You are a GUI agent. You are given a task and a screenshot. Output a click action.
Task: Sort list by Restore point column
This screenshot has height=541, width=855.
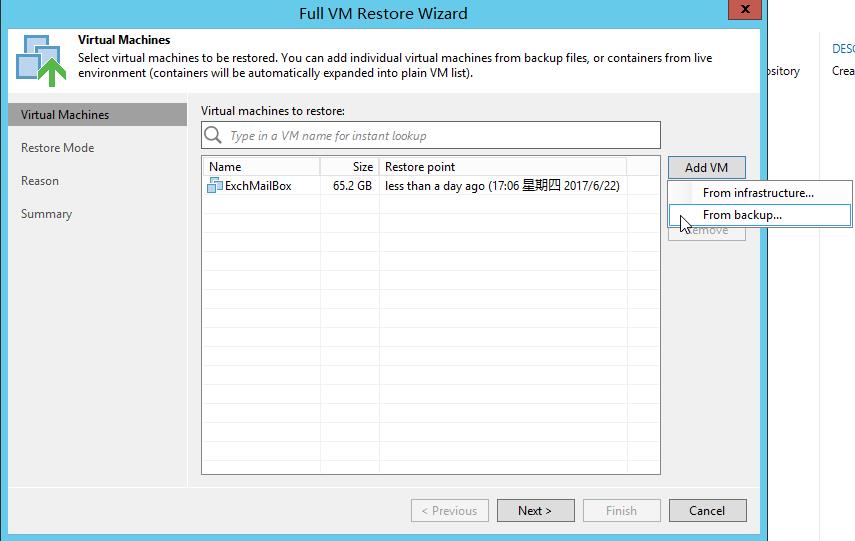click(503, 167)
